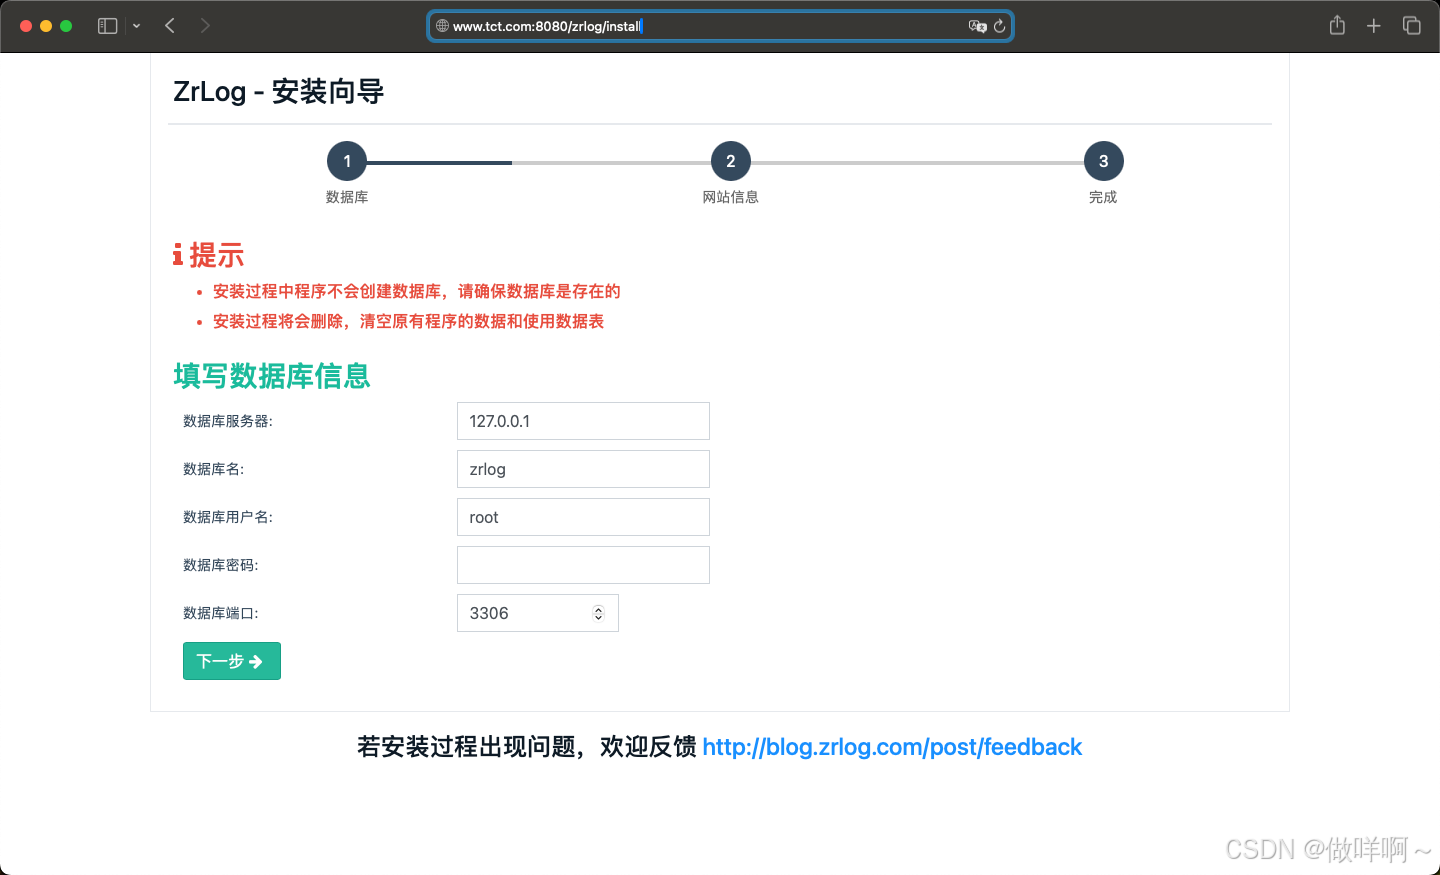Minimize the window with yellow button
1440x875 pixels.
[46, 26]
